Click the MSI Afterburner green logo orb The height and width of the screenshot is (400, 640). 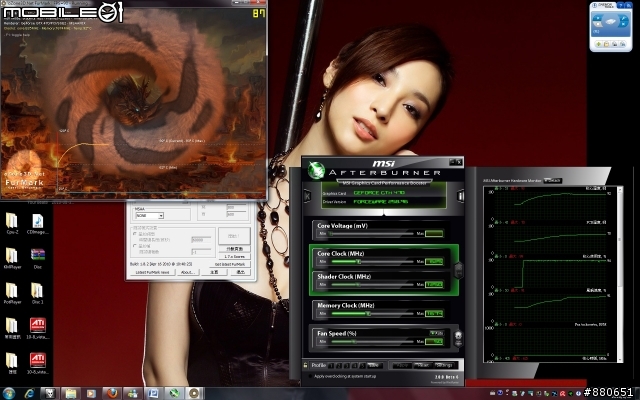(x=316, y=170)
